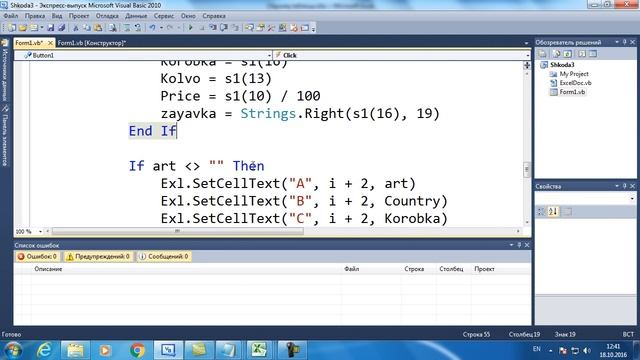The image size is (640, 360).
Task: Click the Find in files icon
Action: tap(112, 28)
